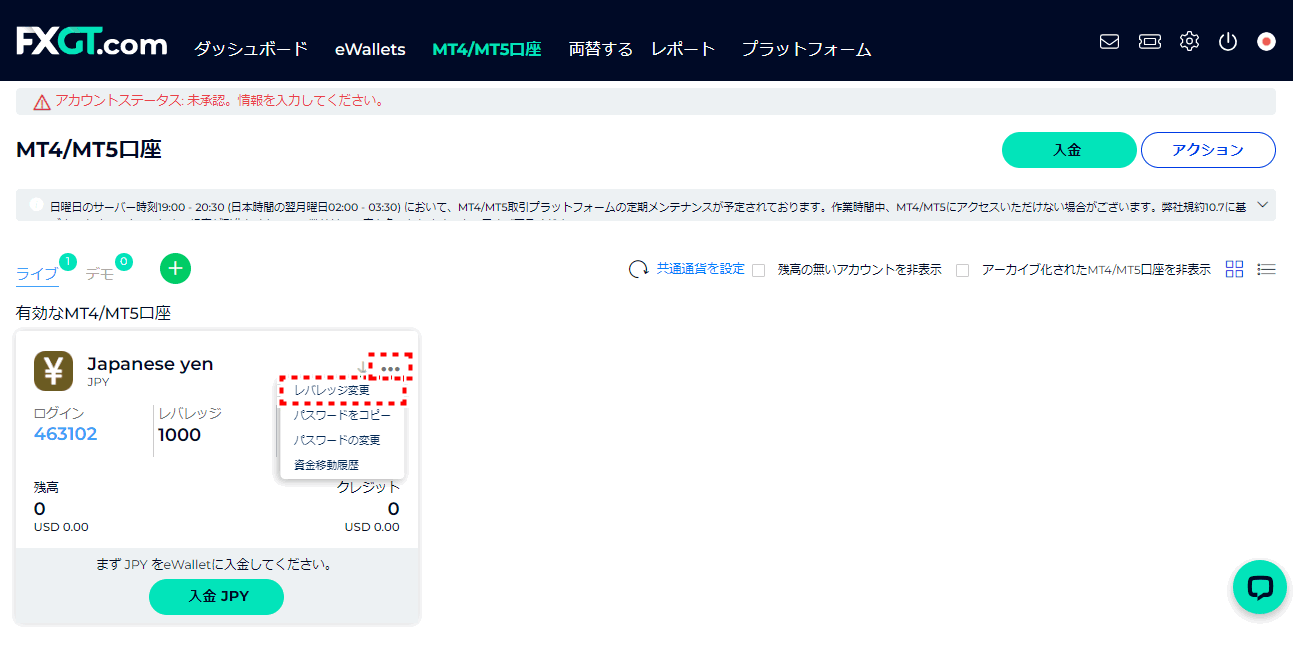Click the download arrow on account card
The height and width of the screenshot is (660, 1293).
(x=362, y=369)
